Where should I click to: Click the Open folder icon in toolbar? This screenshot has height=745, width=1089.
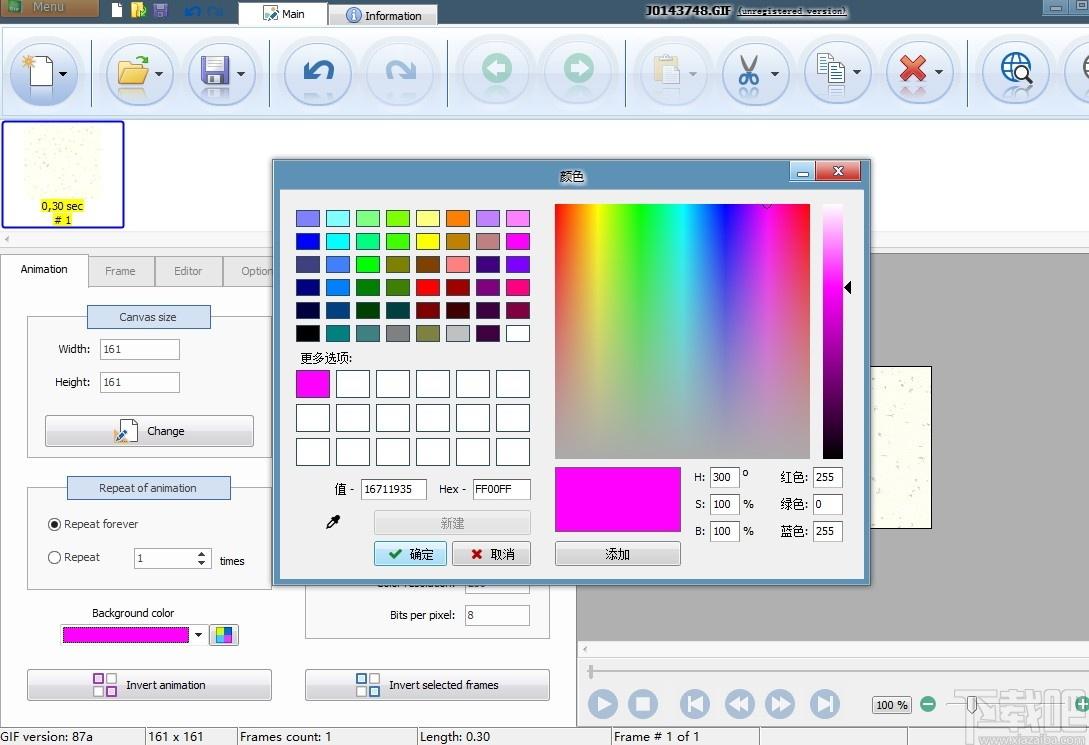pos(133,72)
